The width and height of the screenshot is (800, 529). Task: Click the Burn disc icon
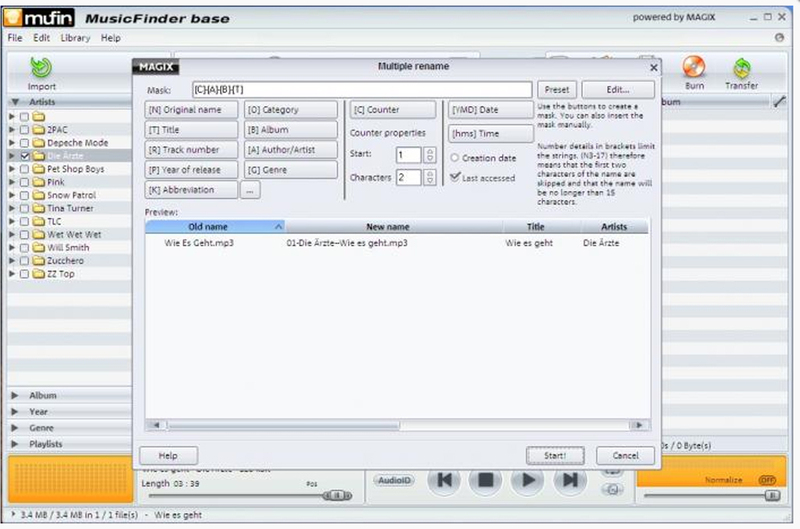[x=694, y=66]
